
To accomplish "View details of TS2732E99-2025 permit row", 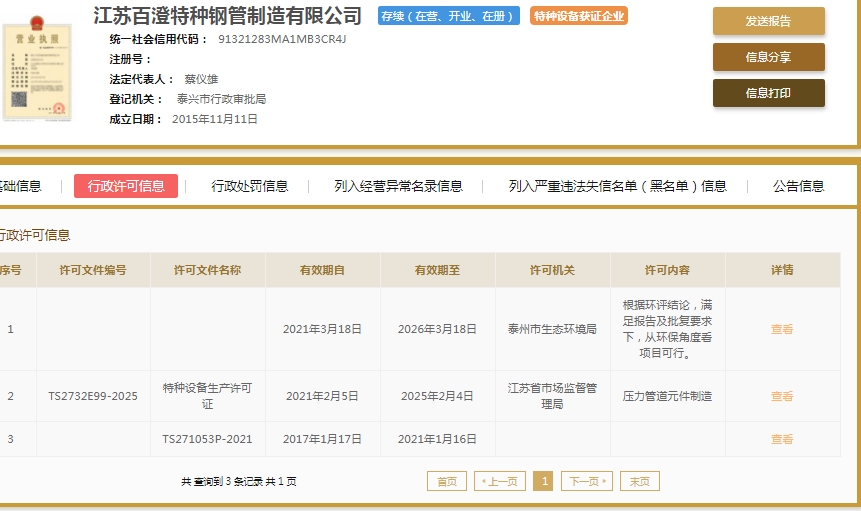I will point(782,396).
